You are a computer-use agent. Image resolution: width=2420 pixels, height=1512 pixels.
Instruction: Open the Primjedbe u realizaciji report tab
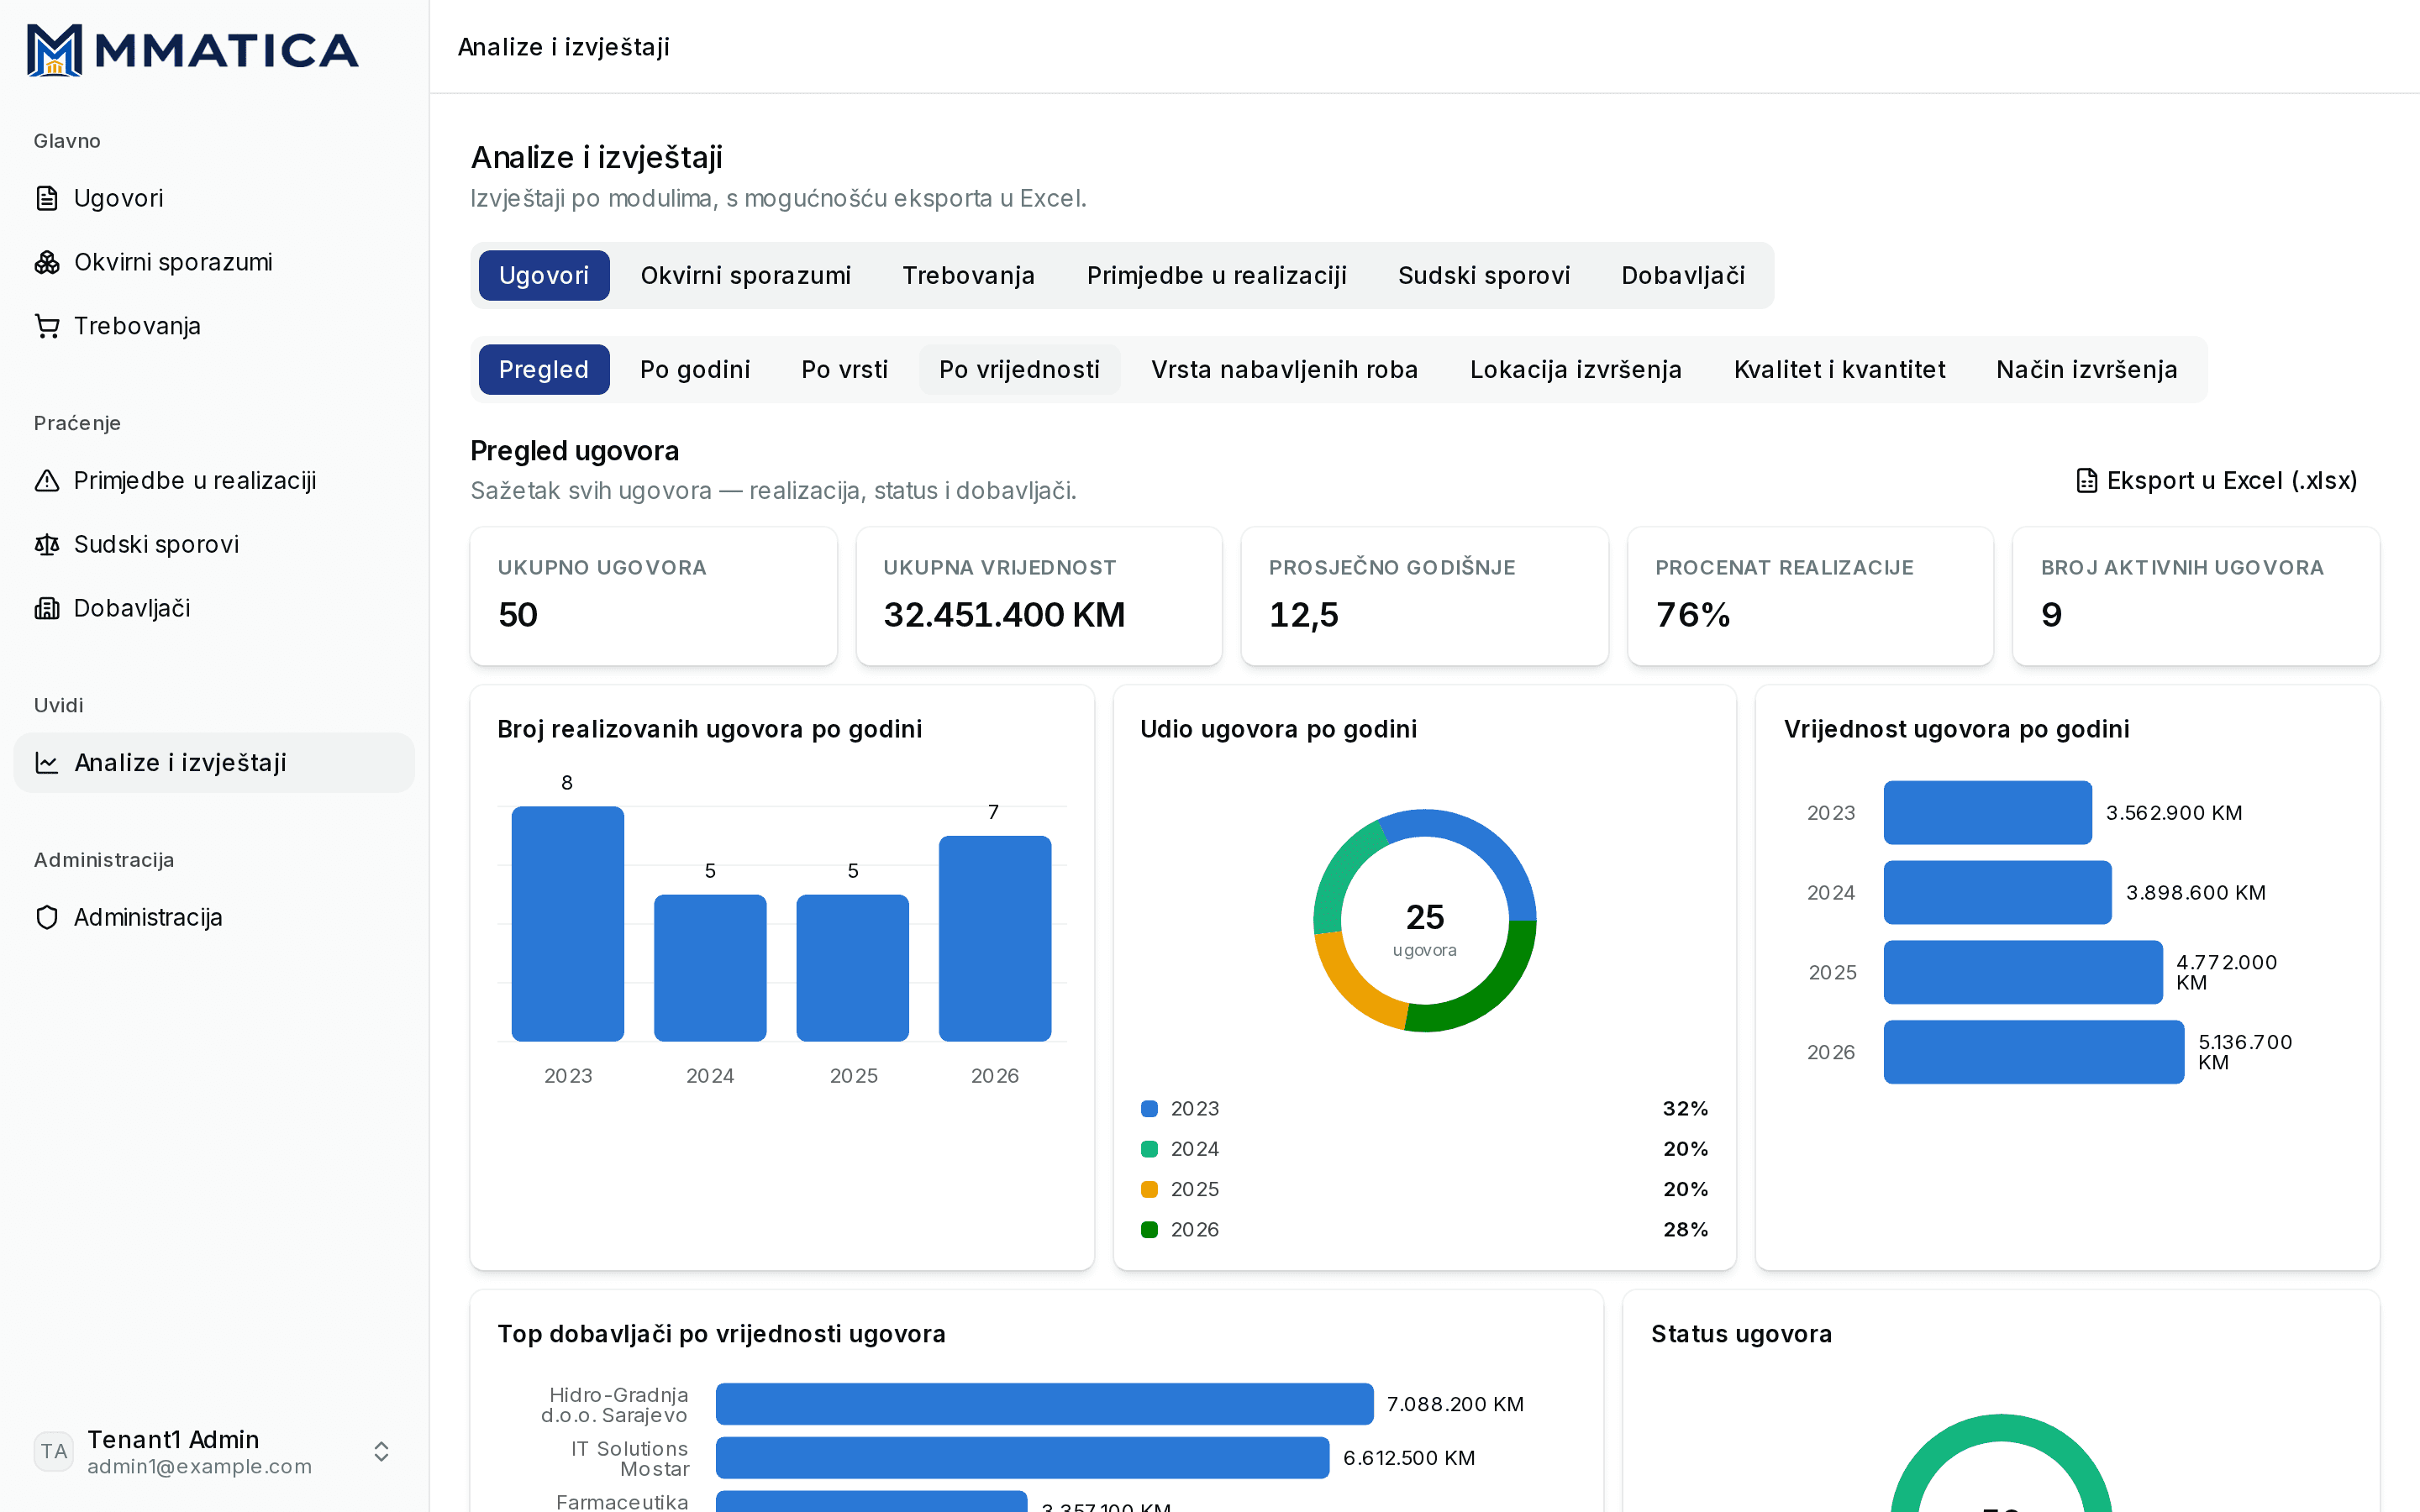tap(1216, 275)
